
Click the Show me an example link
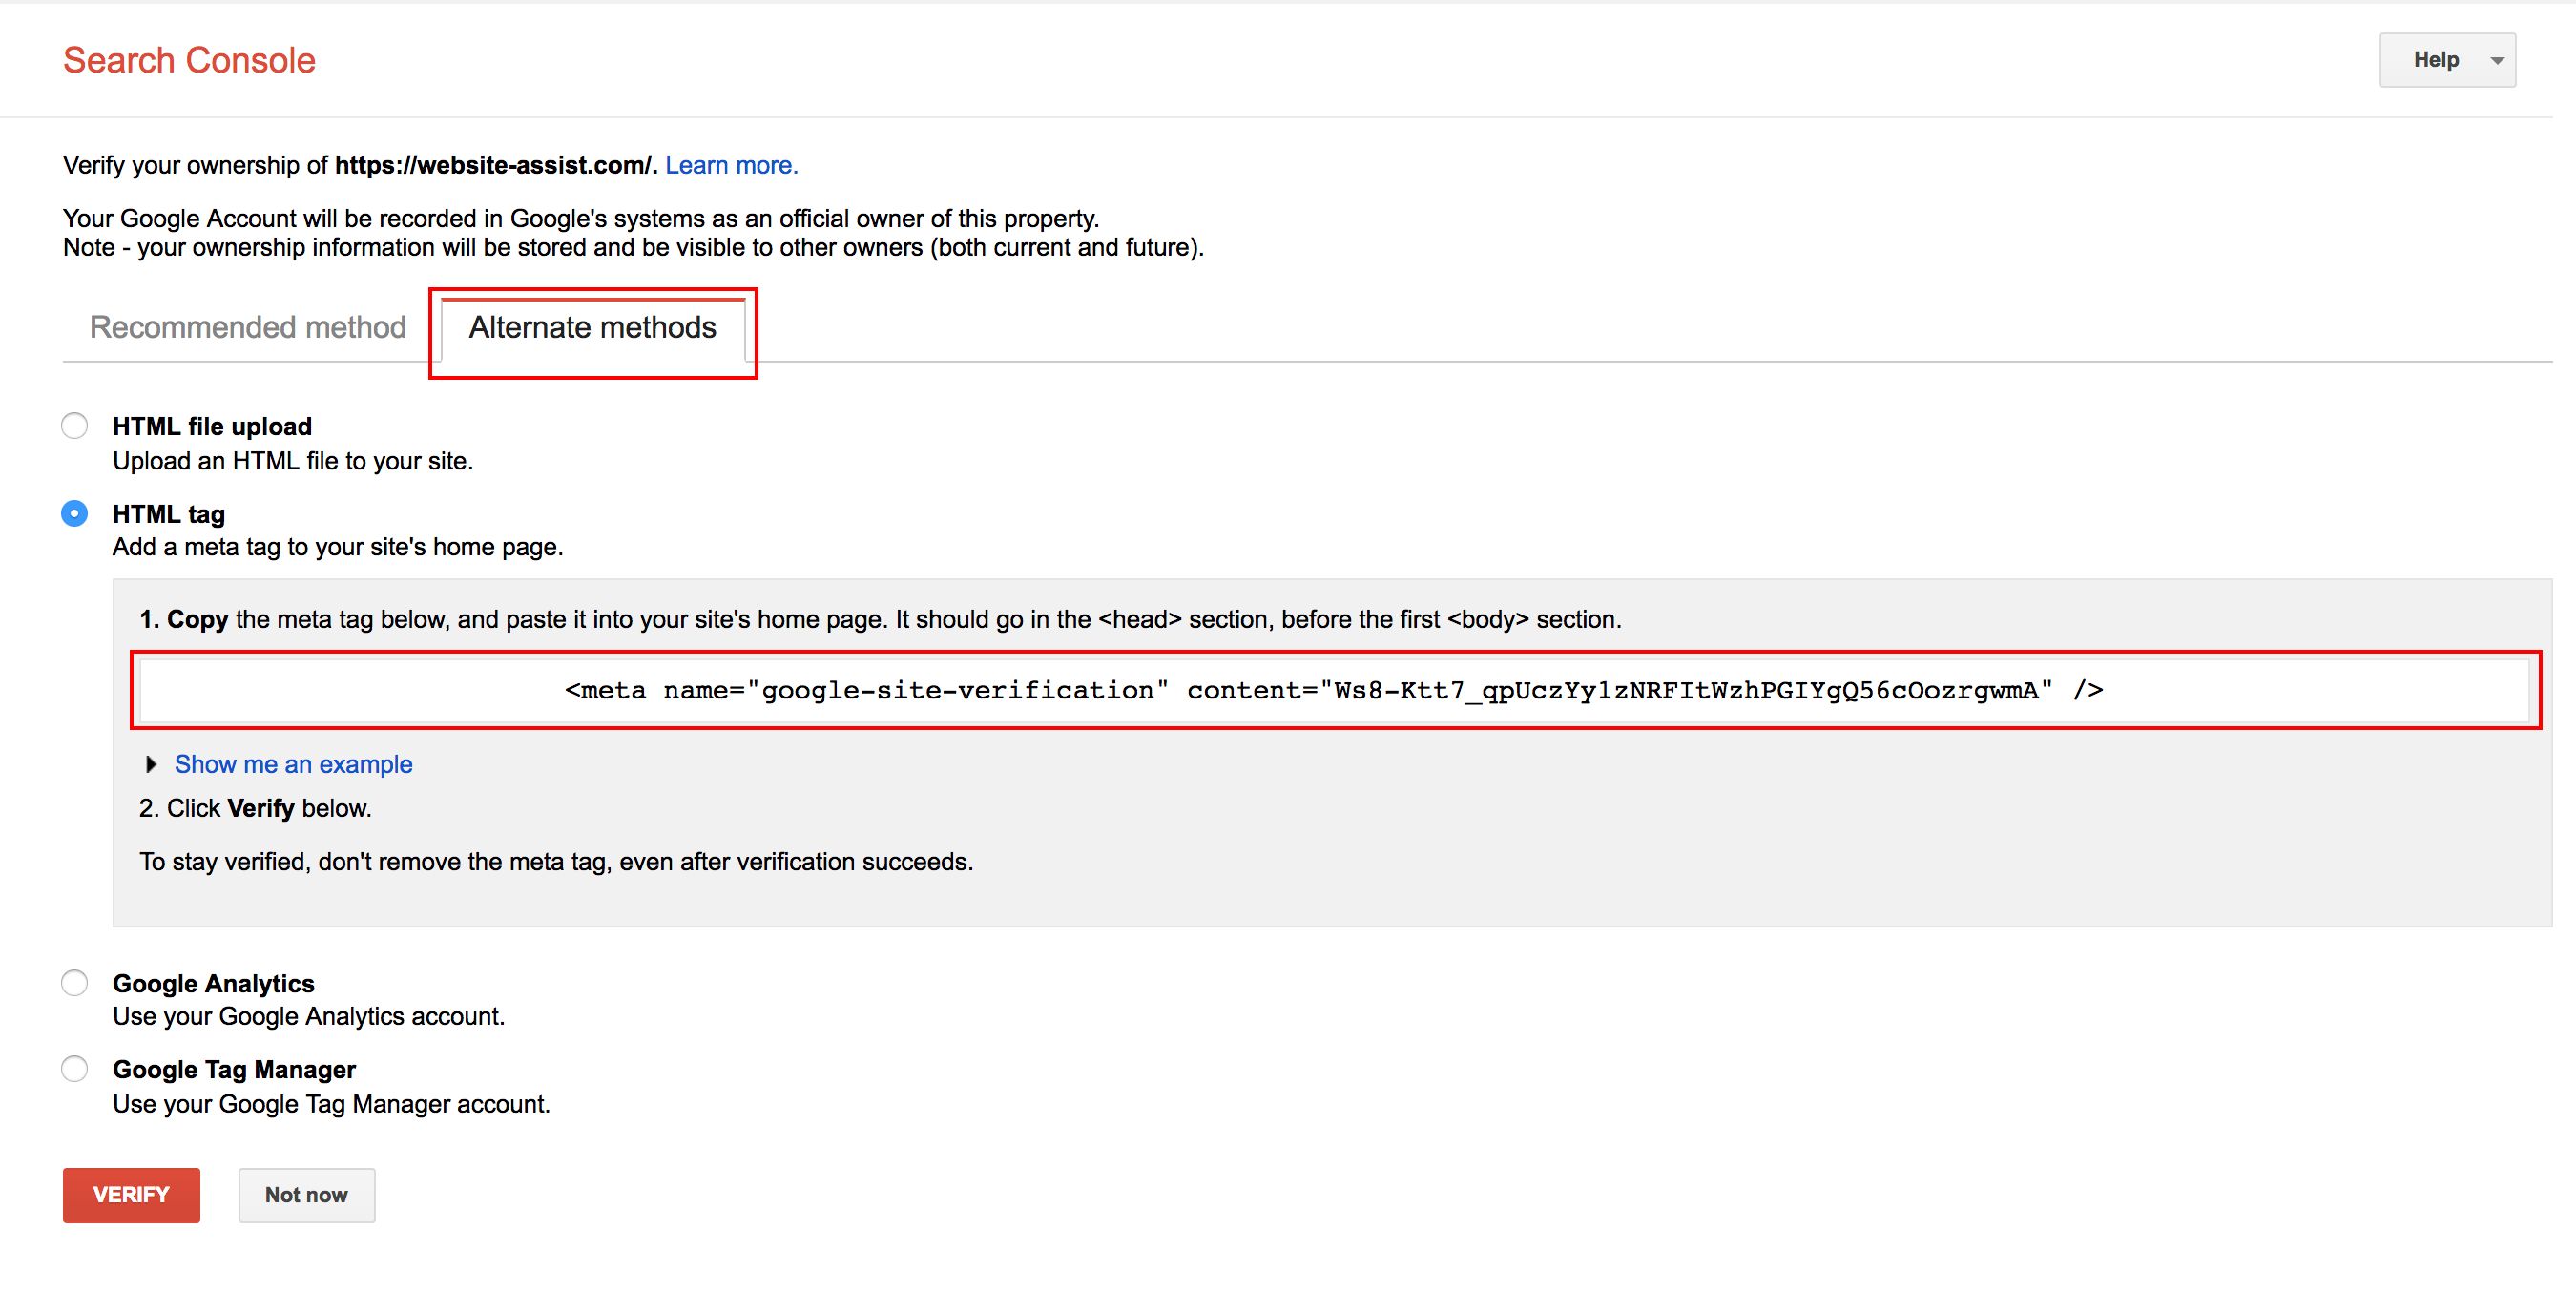(293, 764)
